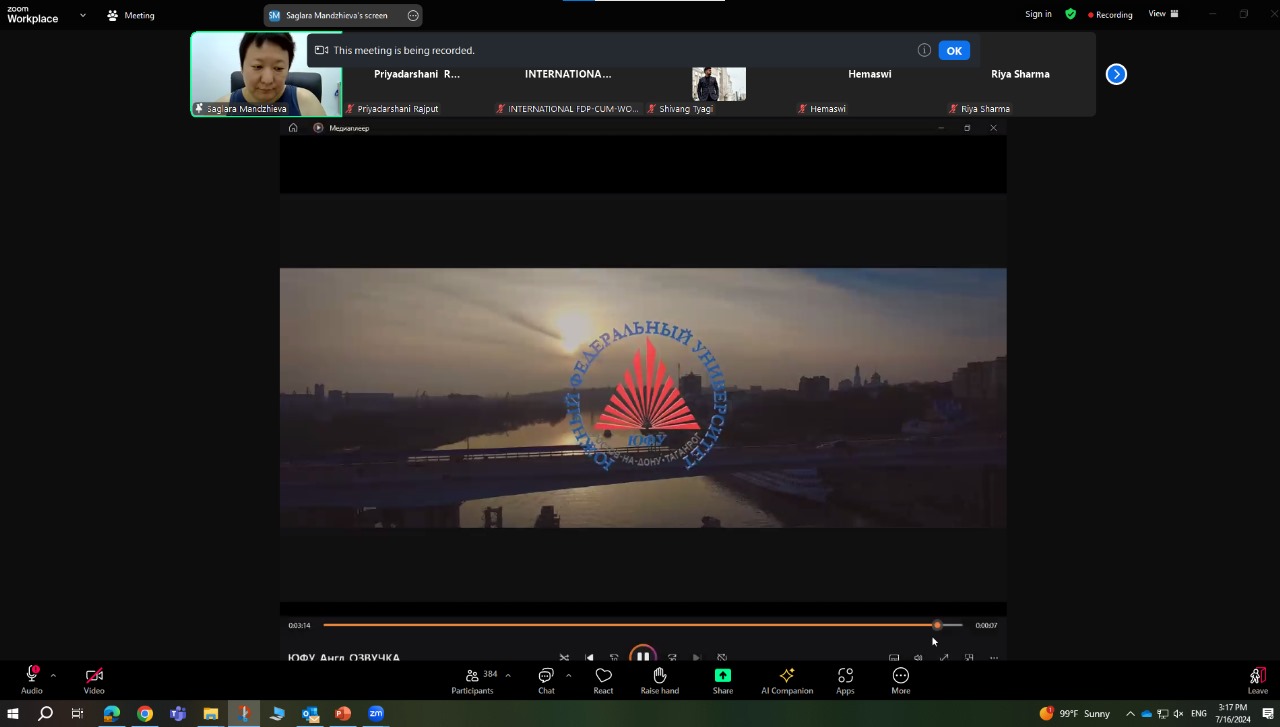
Task: Open the Apps panel
Action: pyautogui.click(x=845, y=679)
